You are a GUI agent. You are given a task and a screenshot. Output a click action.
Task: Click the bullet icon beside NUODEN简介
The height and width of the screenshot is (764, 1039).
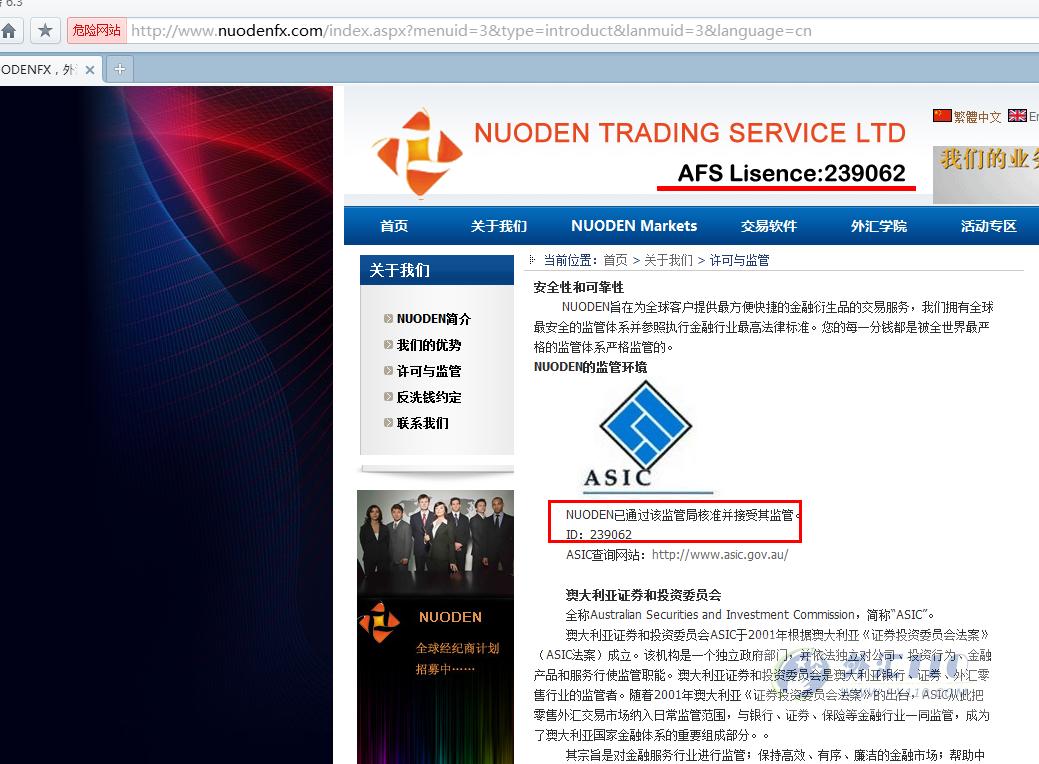388,319
